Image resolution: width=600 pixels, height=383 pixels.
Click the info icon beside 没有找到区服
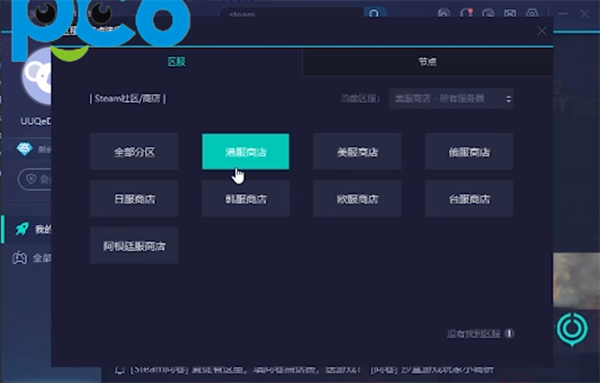509,333
